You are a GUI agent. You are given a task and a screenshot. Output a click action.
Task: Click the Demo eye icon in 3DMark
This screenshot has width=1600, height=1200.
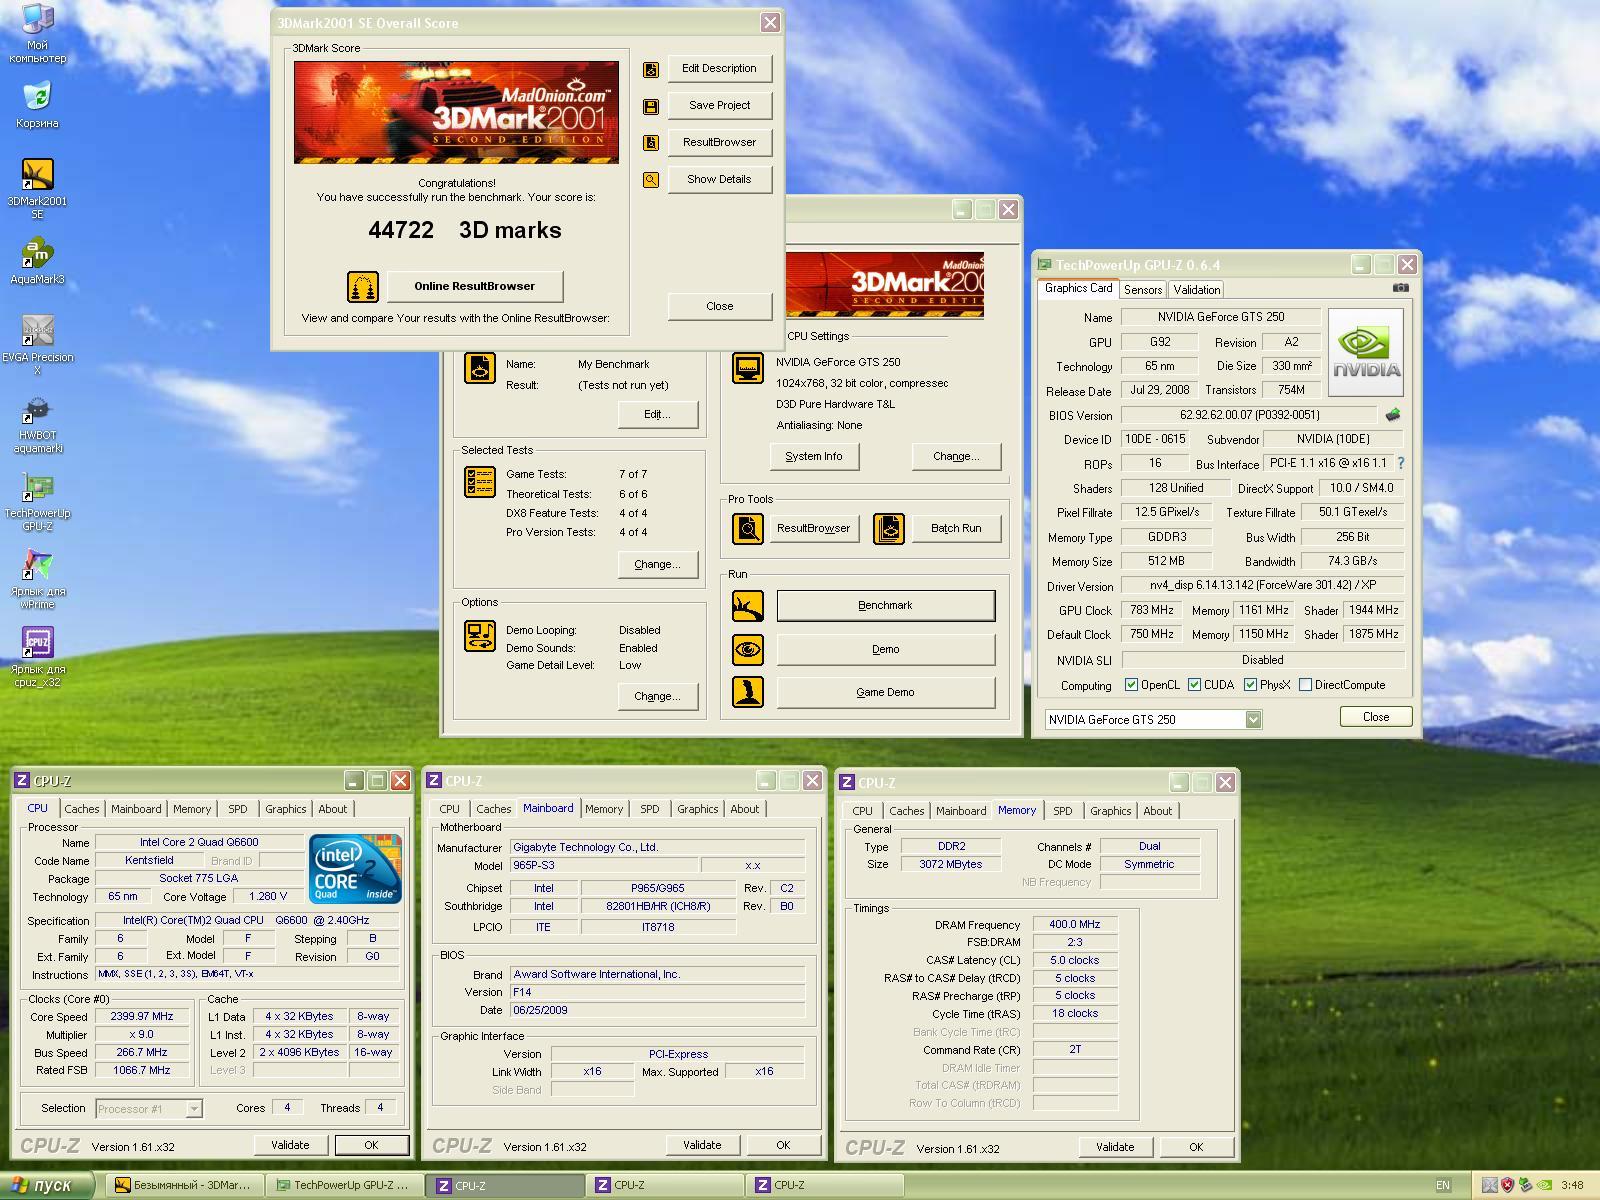click(x=748, y=650)
